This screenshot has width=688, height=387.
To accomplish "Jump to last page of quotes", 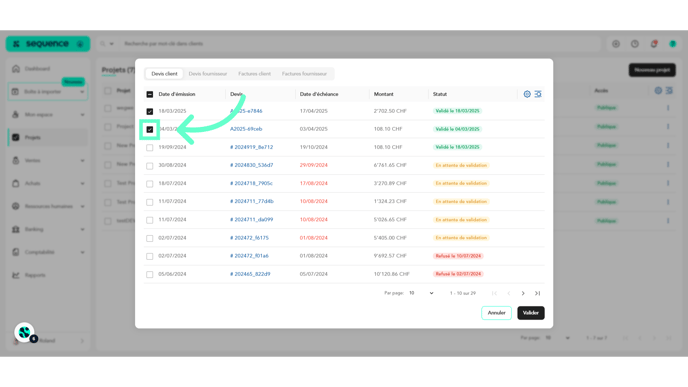I will [538, 293].
